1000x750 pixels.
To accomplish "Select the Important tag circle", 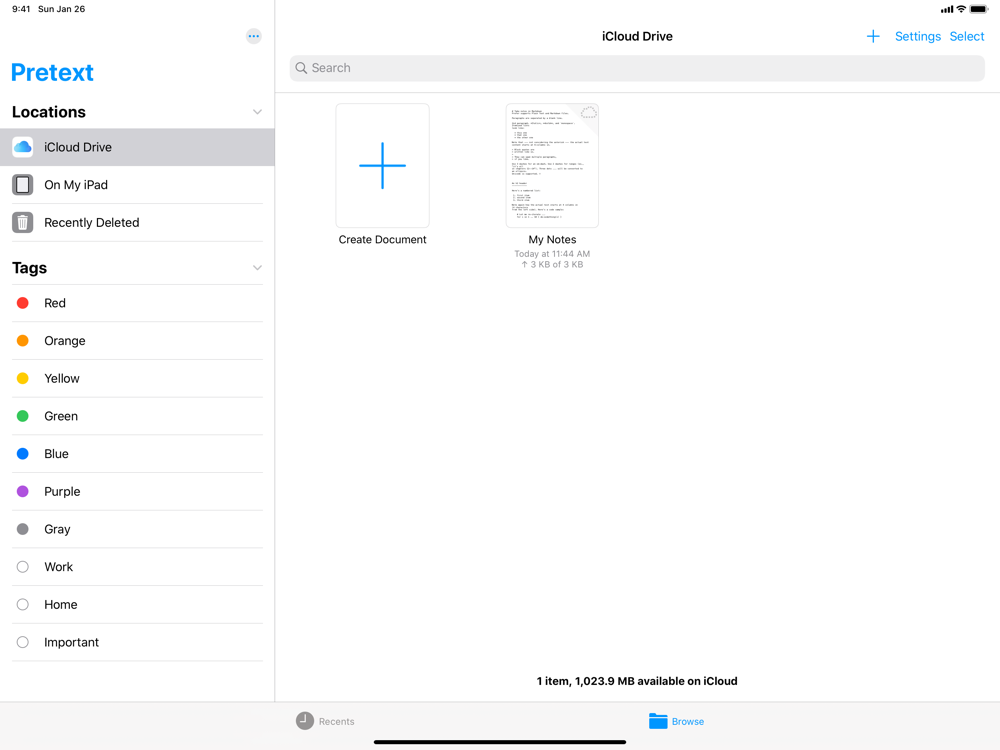I will [x=23, y=642].
